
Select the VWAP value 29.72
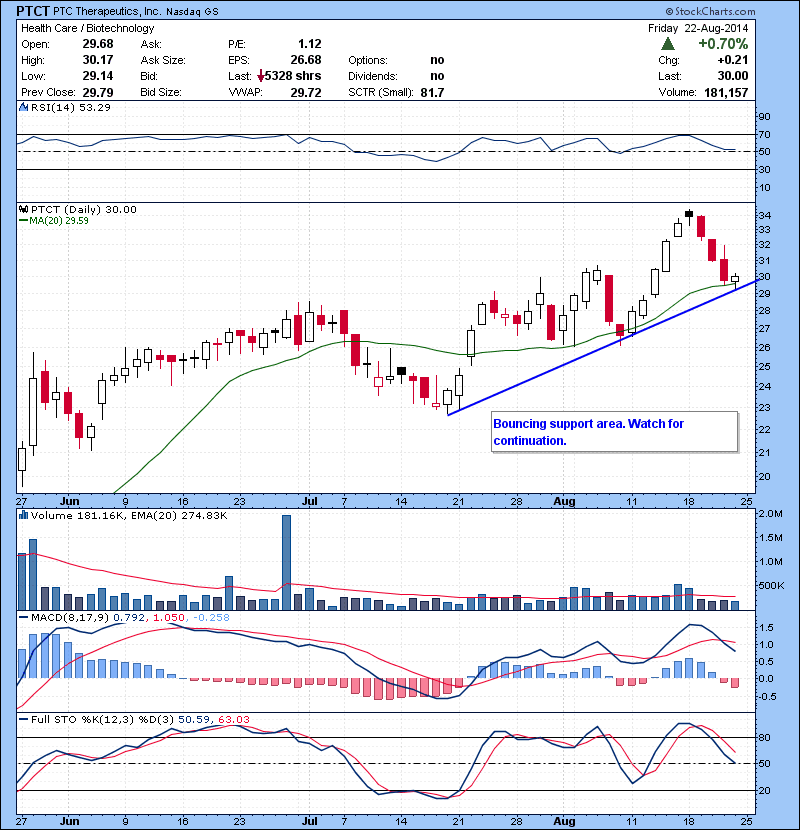306,93
